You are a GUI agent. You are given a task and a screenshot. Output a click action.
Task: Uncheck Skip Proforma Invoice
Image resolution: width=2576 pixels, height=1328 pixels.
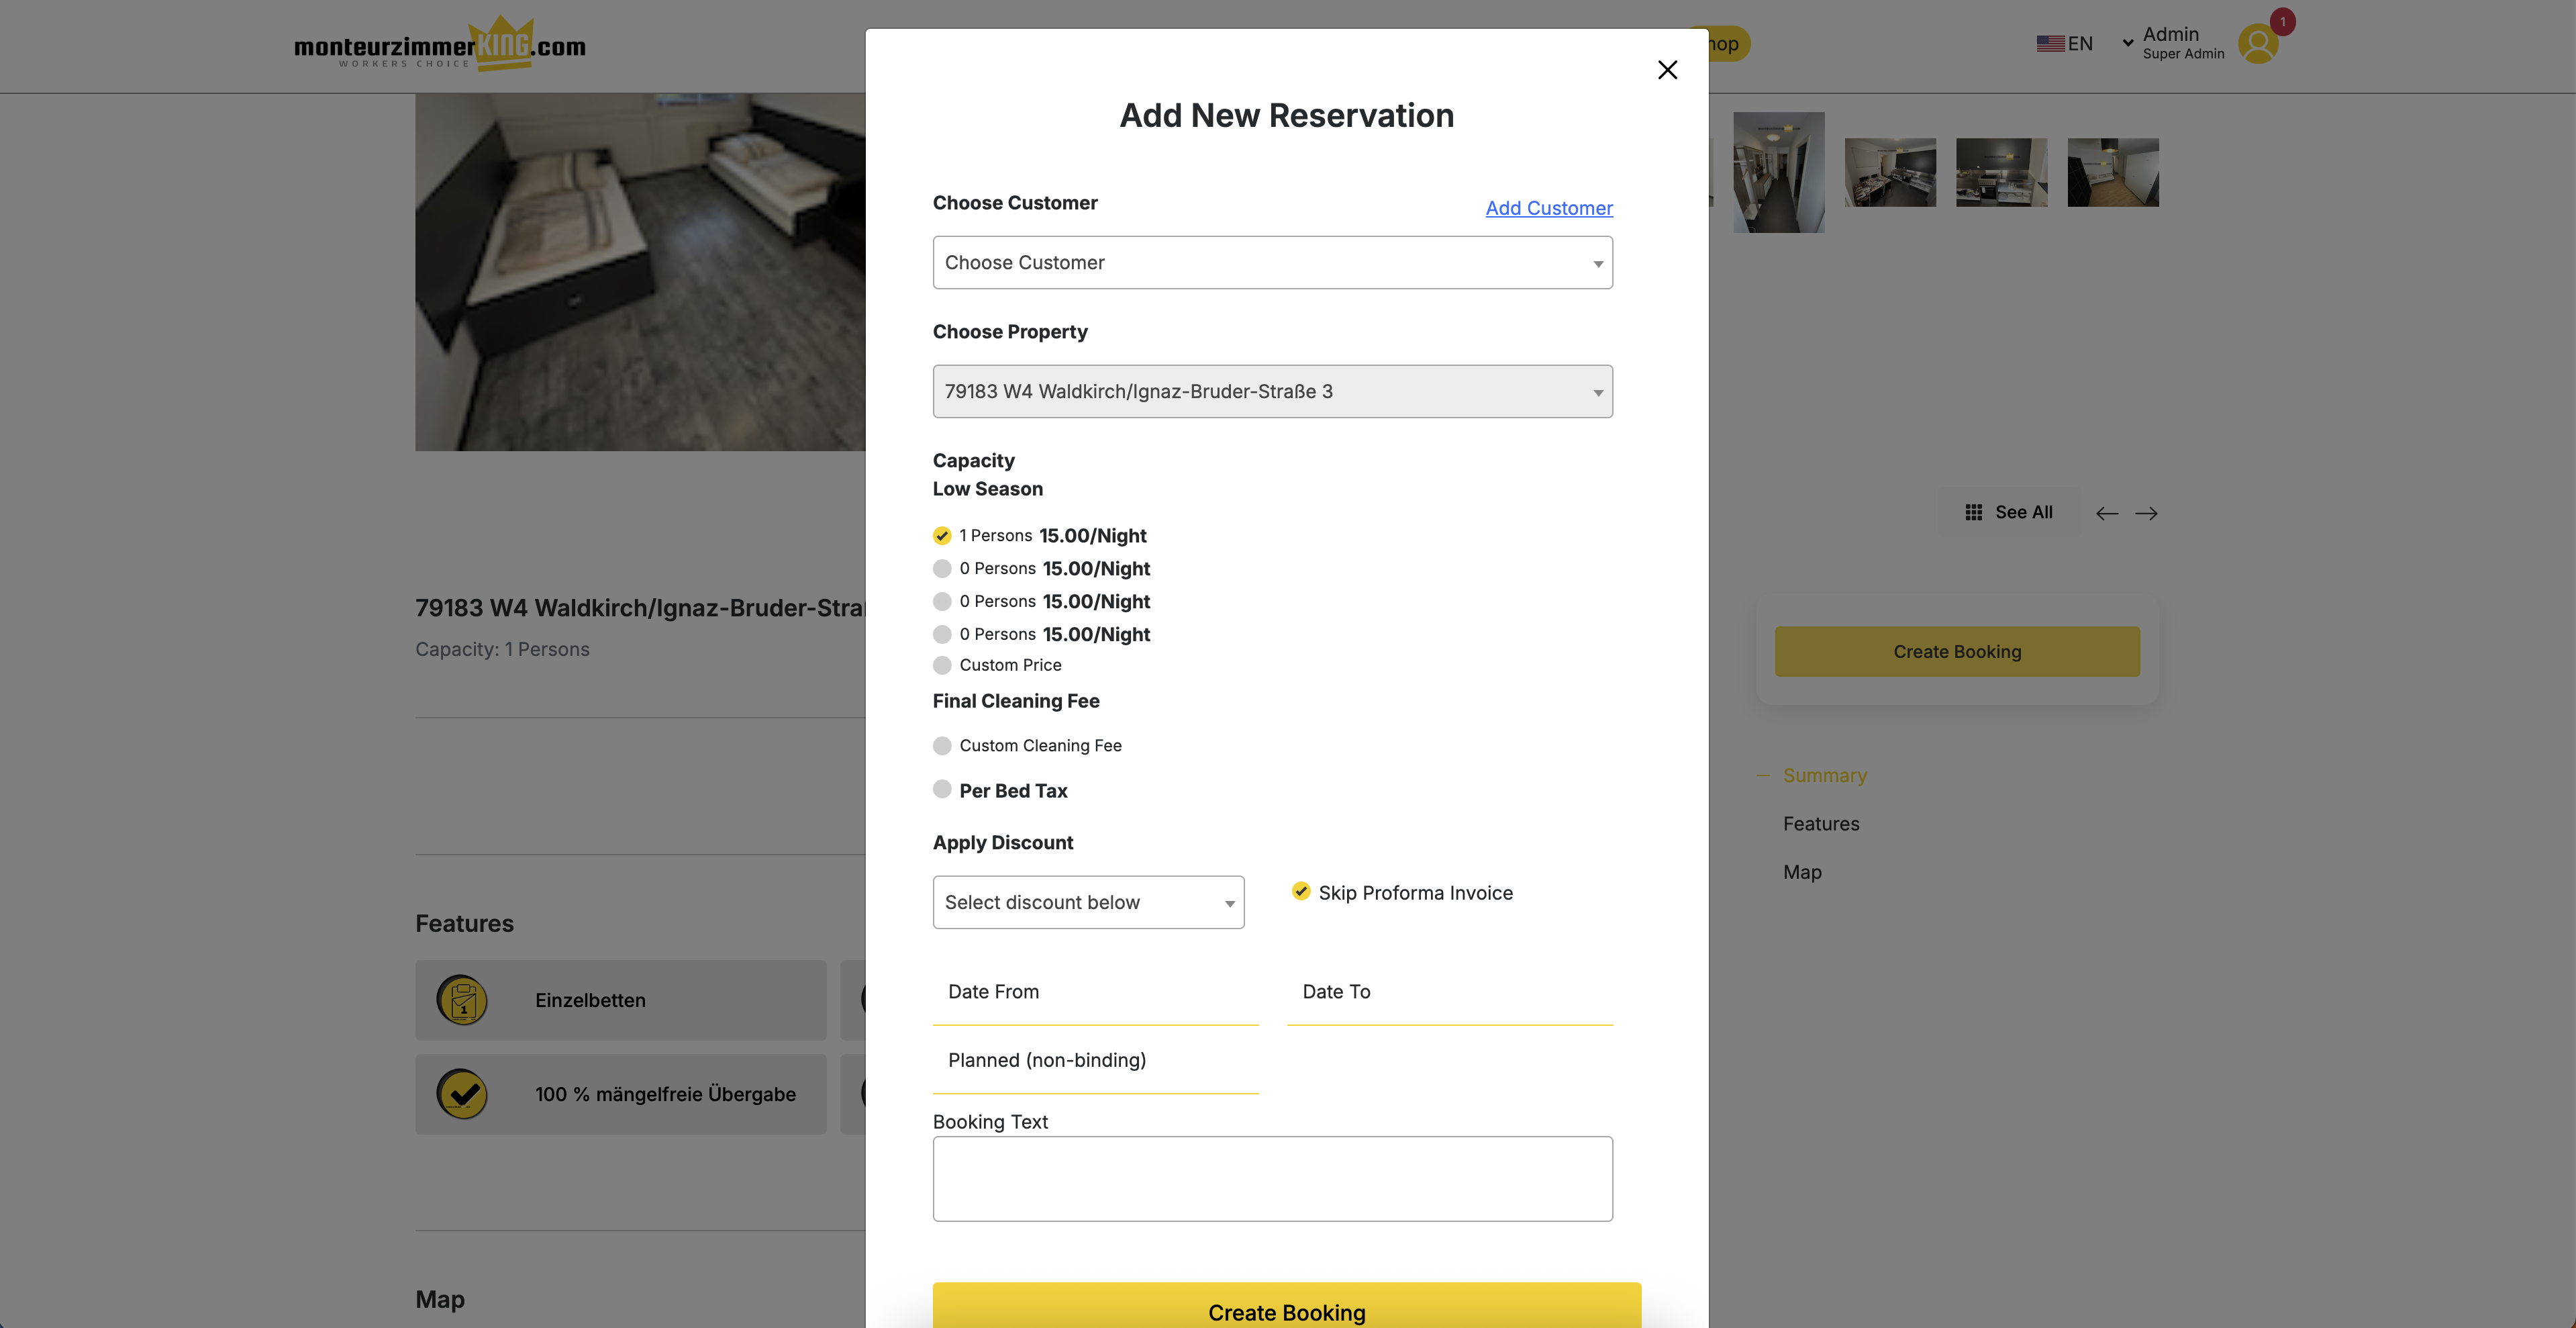point(1300,891)
